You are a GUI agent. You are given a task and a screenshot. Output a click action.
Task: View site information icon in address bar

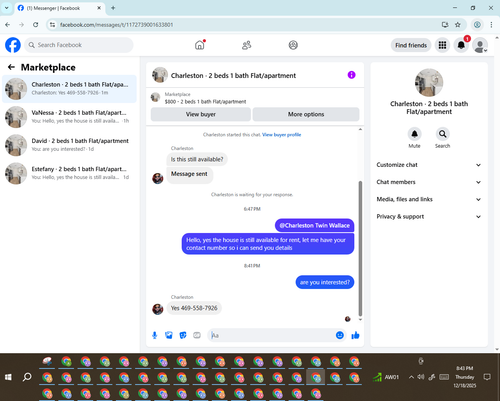coord(52,25)
